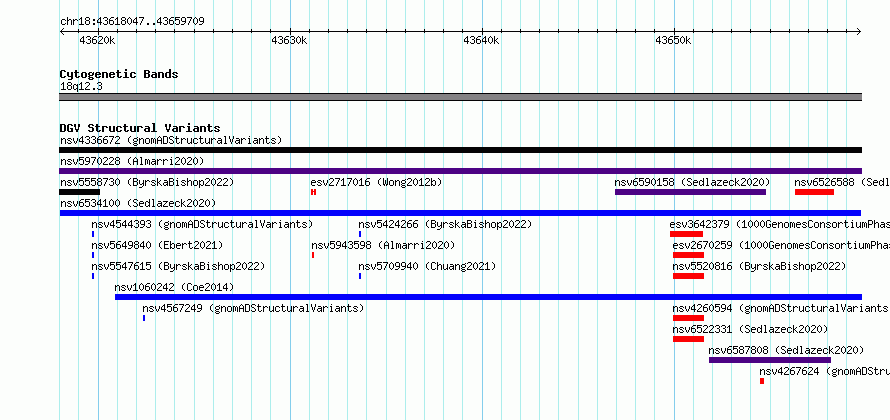Image resolution: width=890 pixels, height=420 pixels.
Task: Open variant nsv5943598 (Almarri2020)
Action: click(383, 245)
